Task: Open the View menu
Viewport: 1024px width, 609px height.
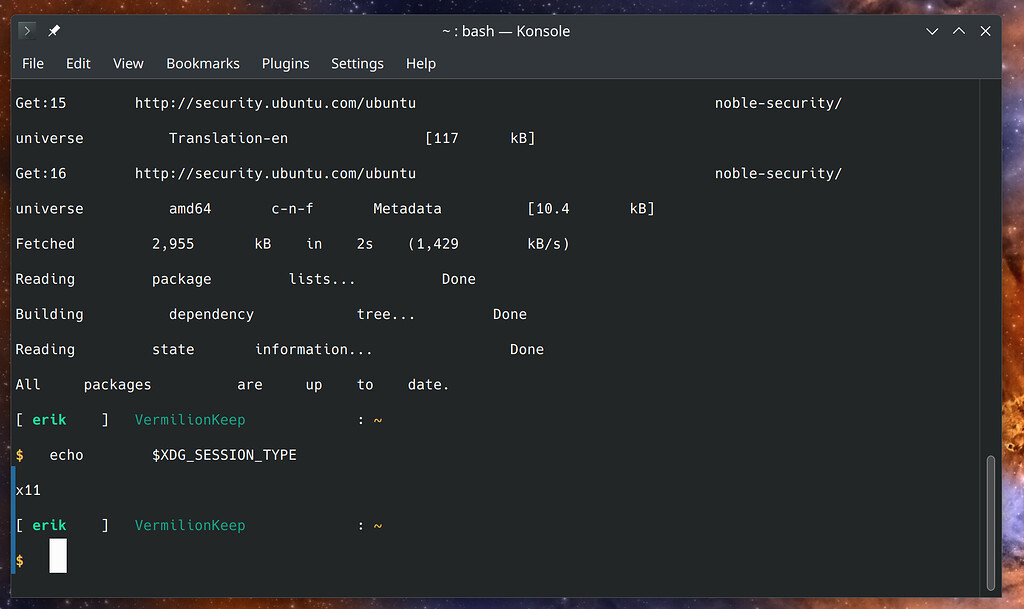Action: [128, 63]
